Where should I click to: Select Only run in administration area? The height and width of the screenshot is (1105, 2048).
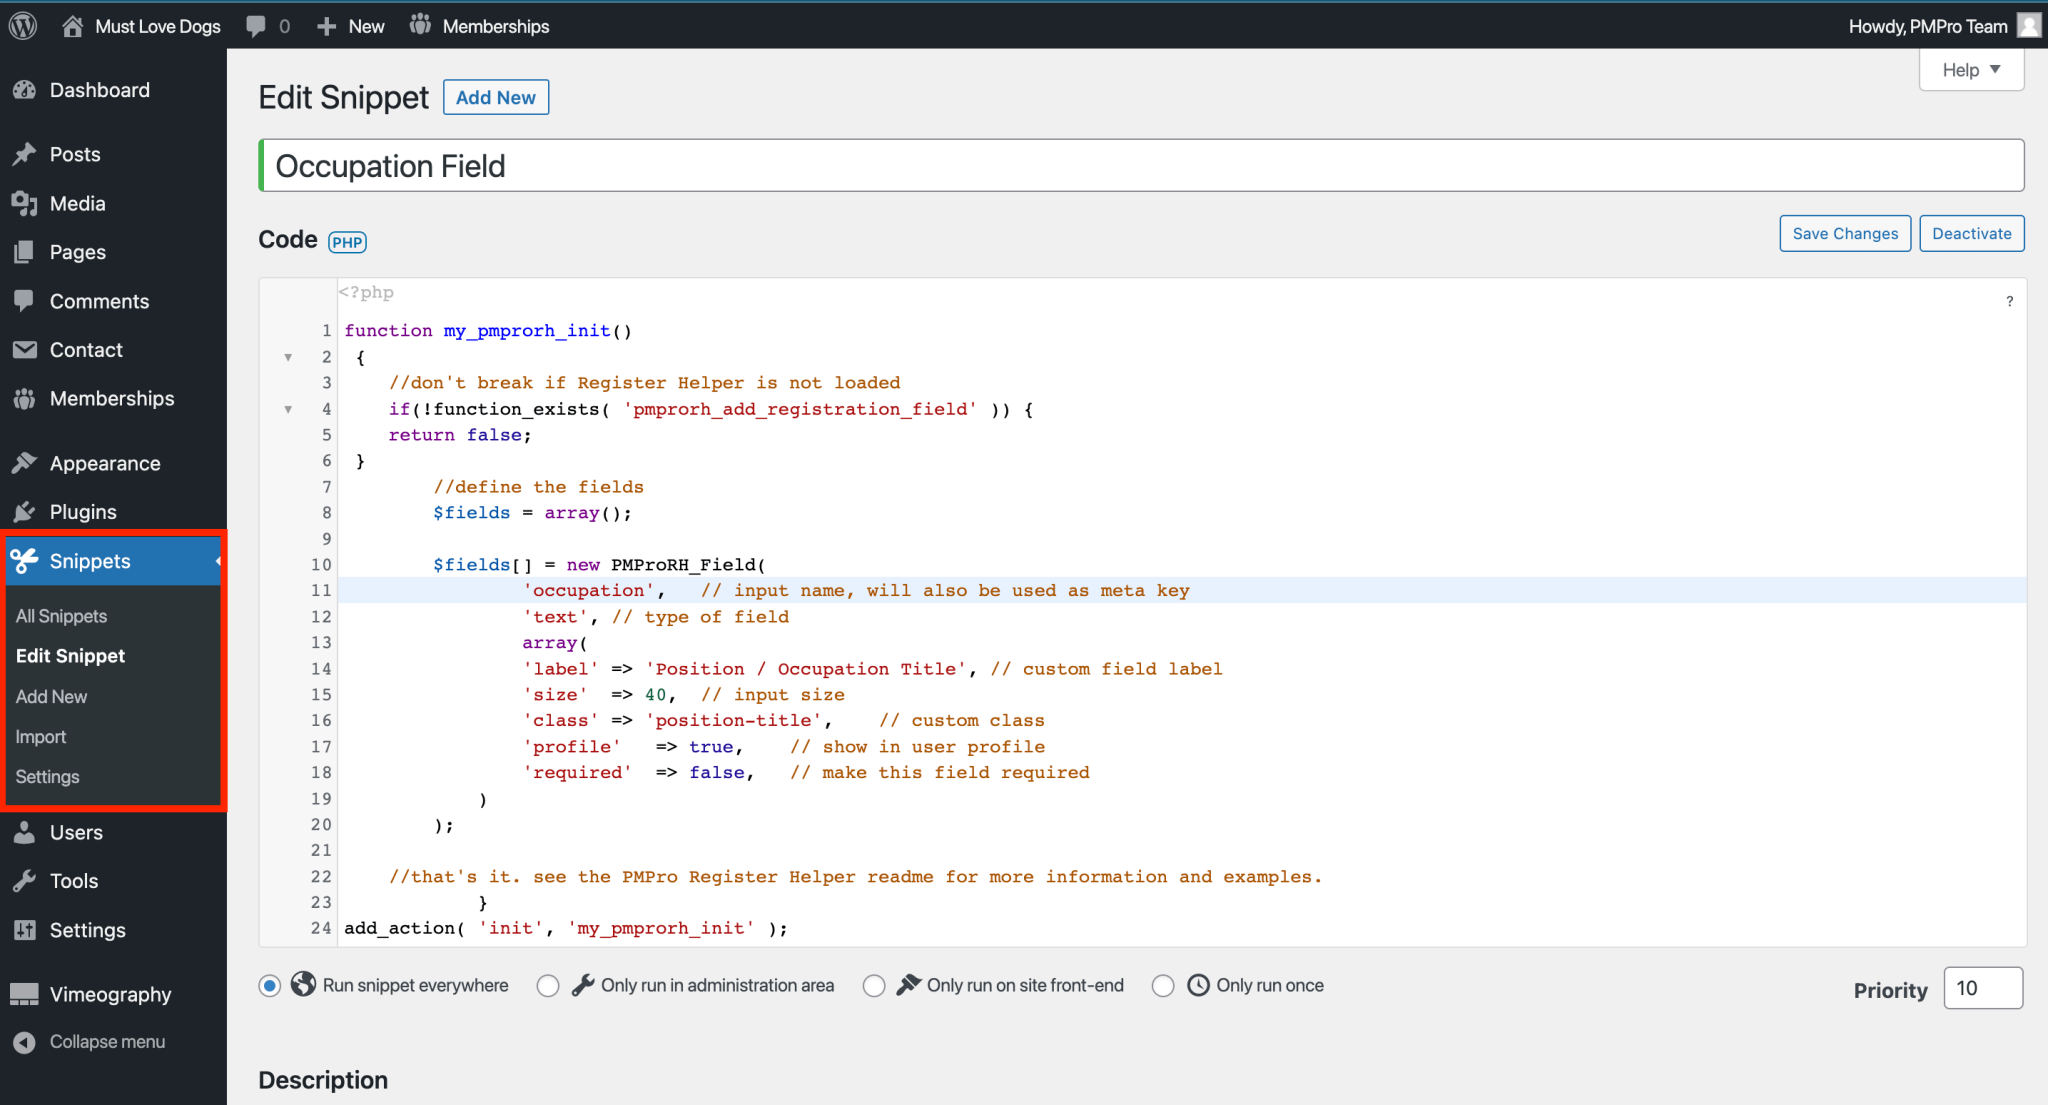click(548, 985)
